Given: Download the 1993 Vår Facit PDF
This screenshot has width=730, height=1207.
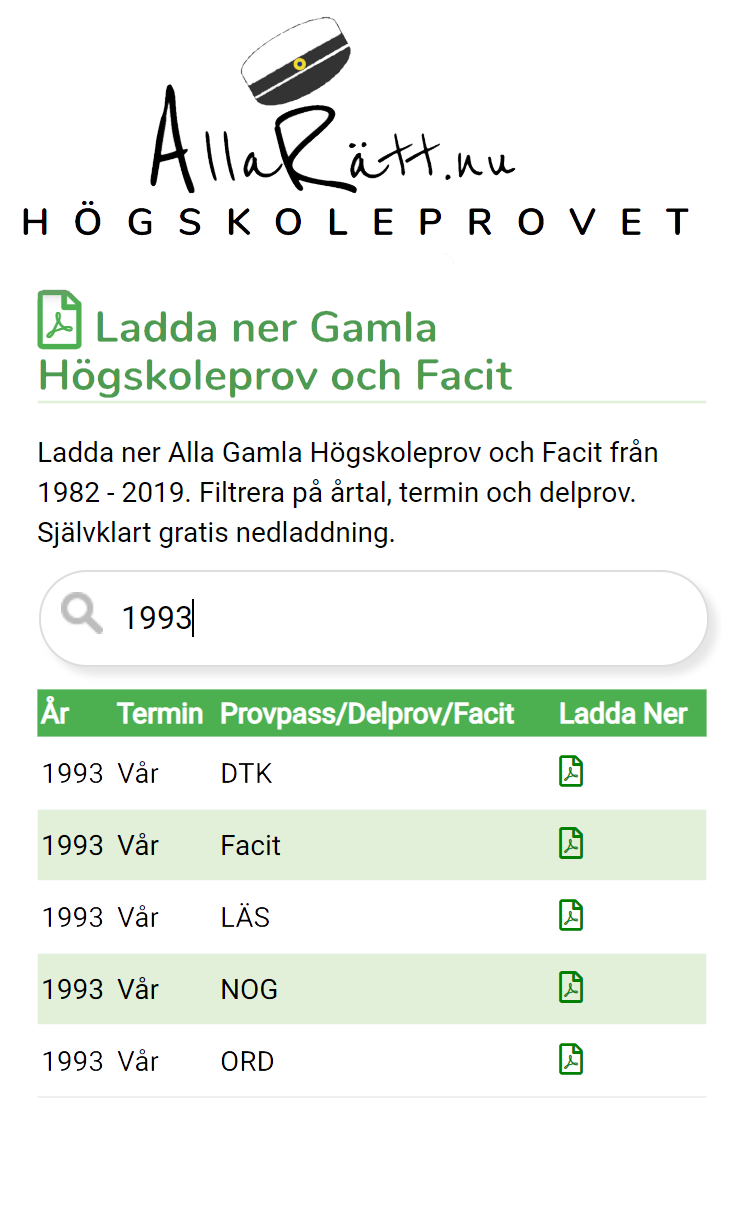Looking at the screenshot, I should 570,844.
